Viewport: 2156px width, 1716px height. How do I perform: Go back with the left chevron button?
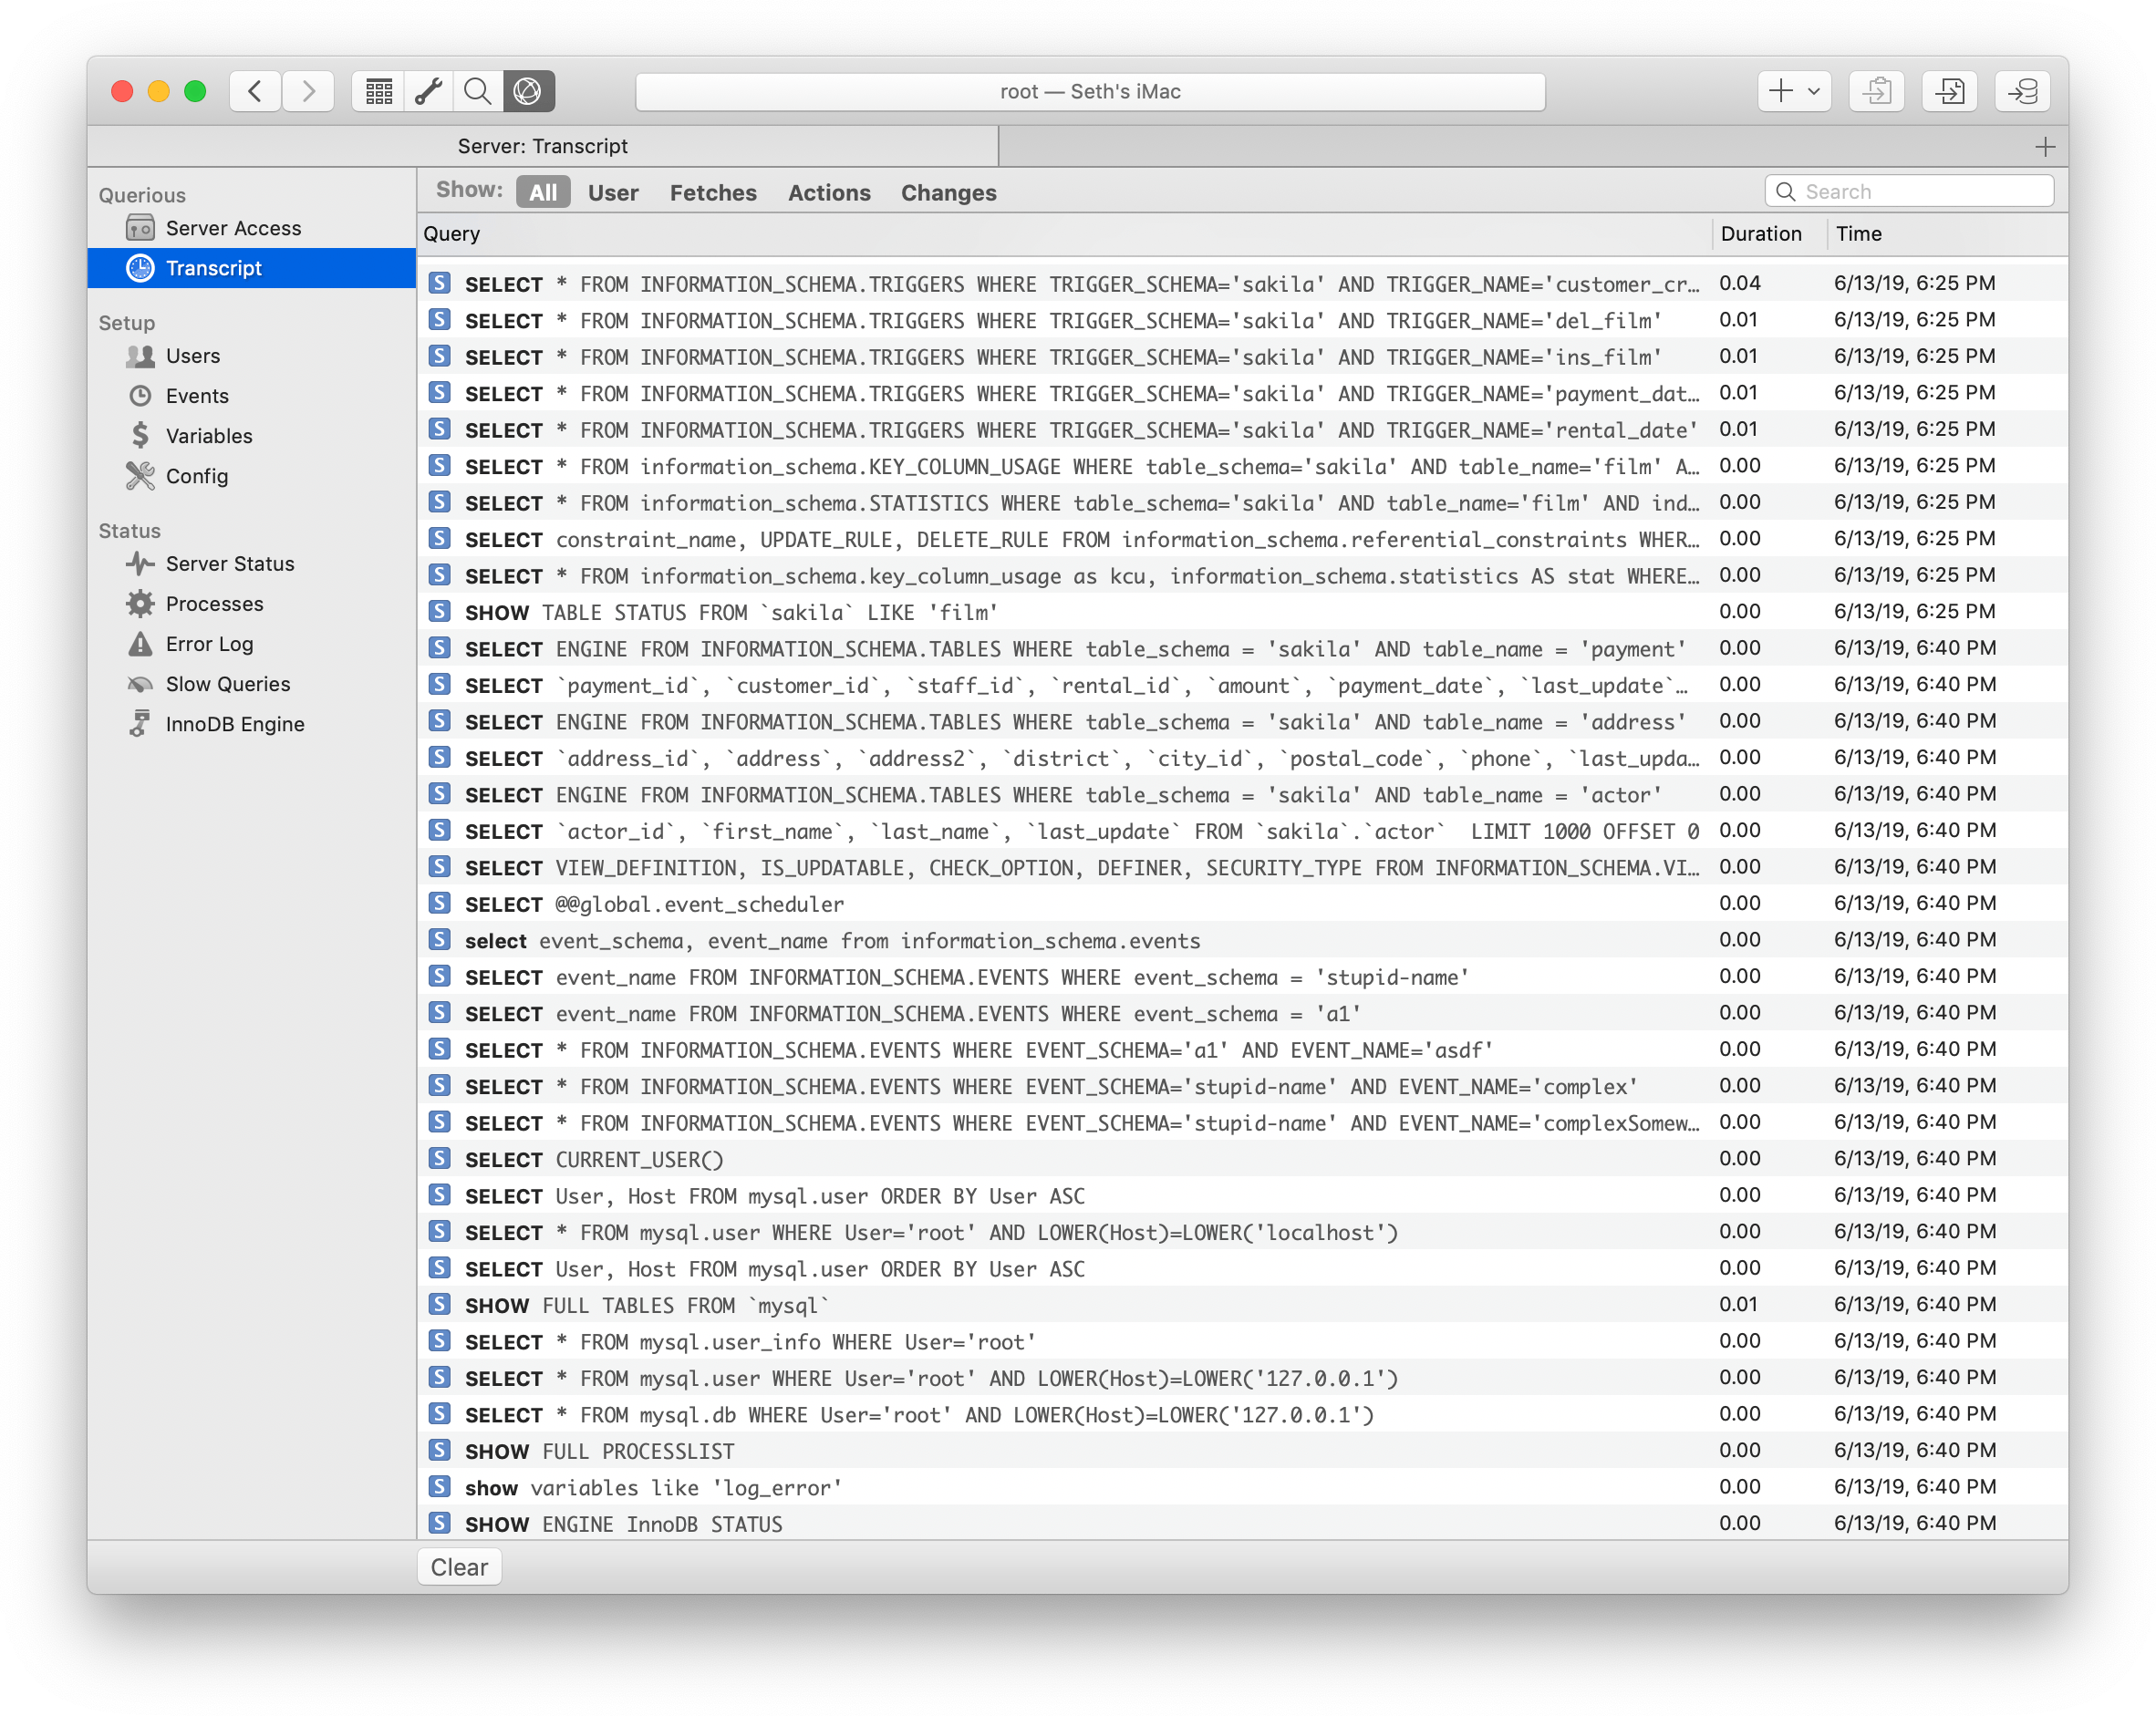[x=255, y=91]
